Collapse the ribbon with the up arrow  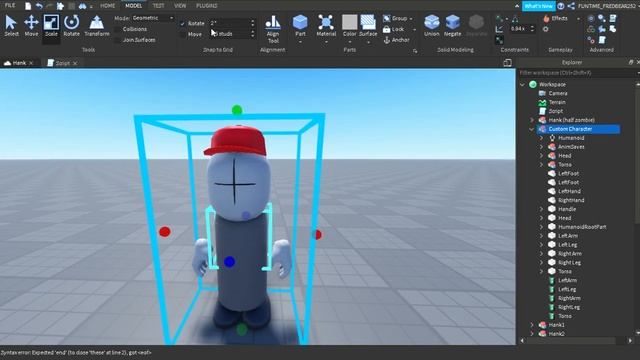pyautogui.click(x=517, y=6)
